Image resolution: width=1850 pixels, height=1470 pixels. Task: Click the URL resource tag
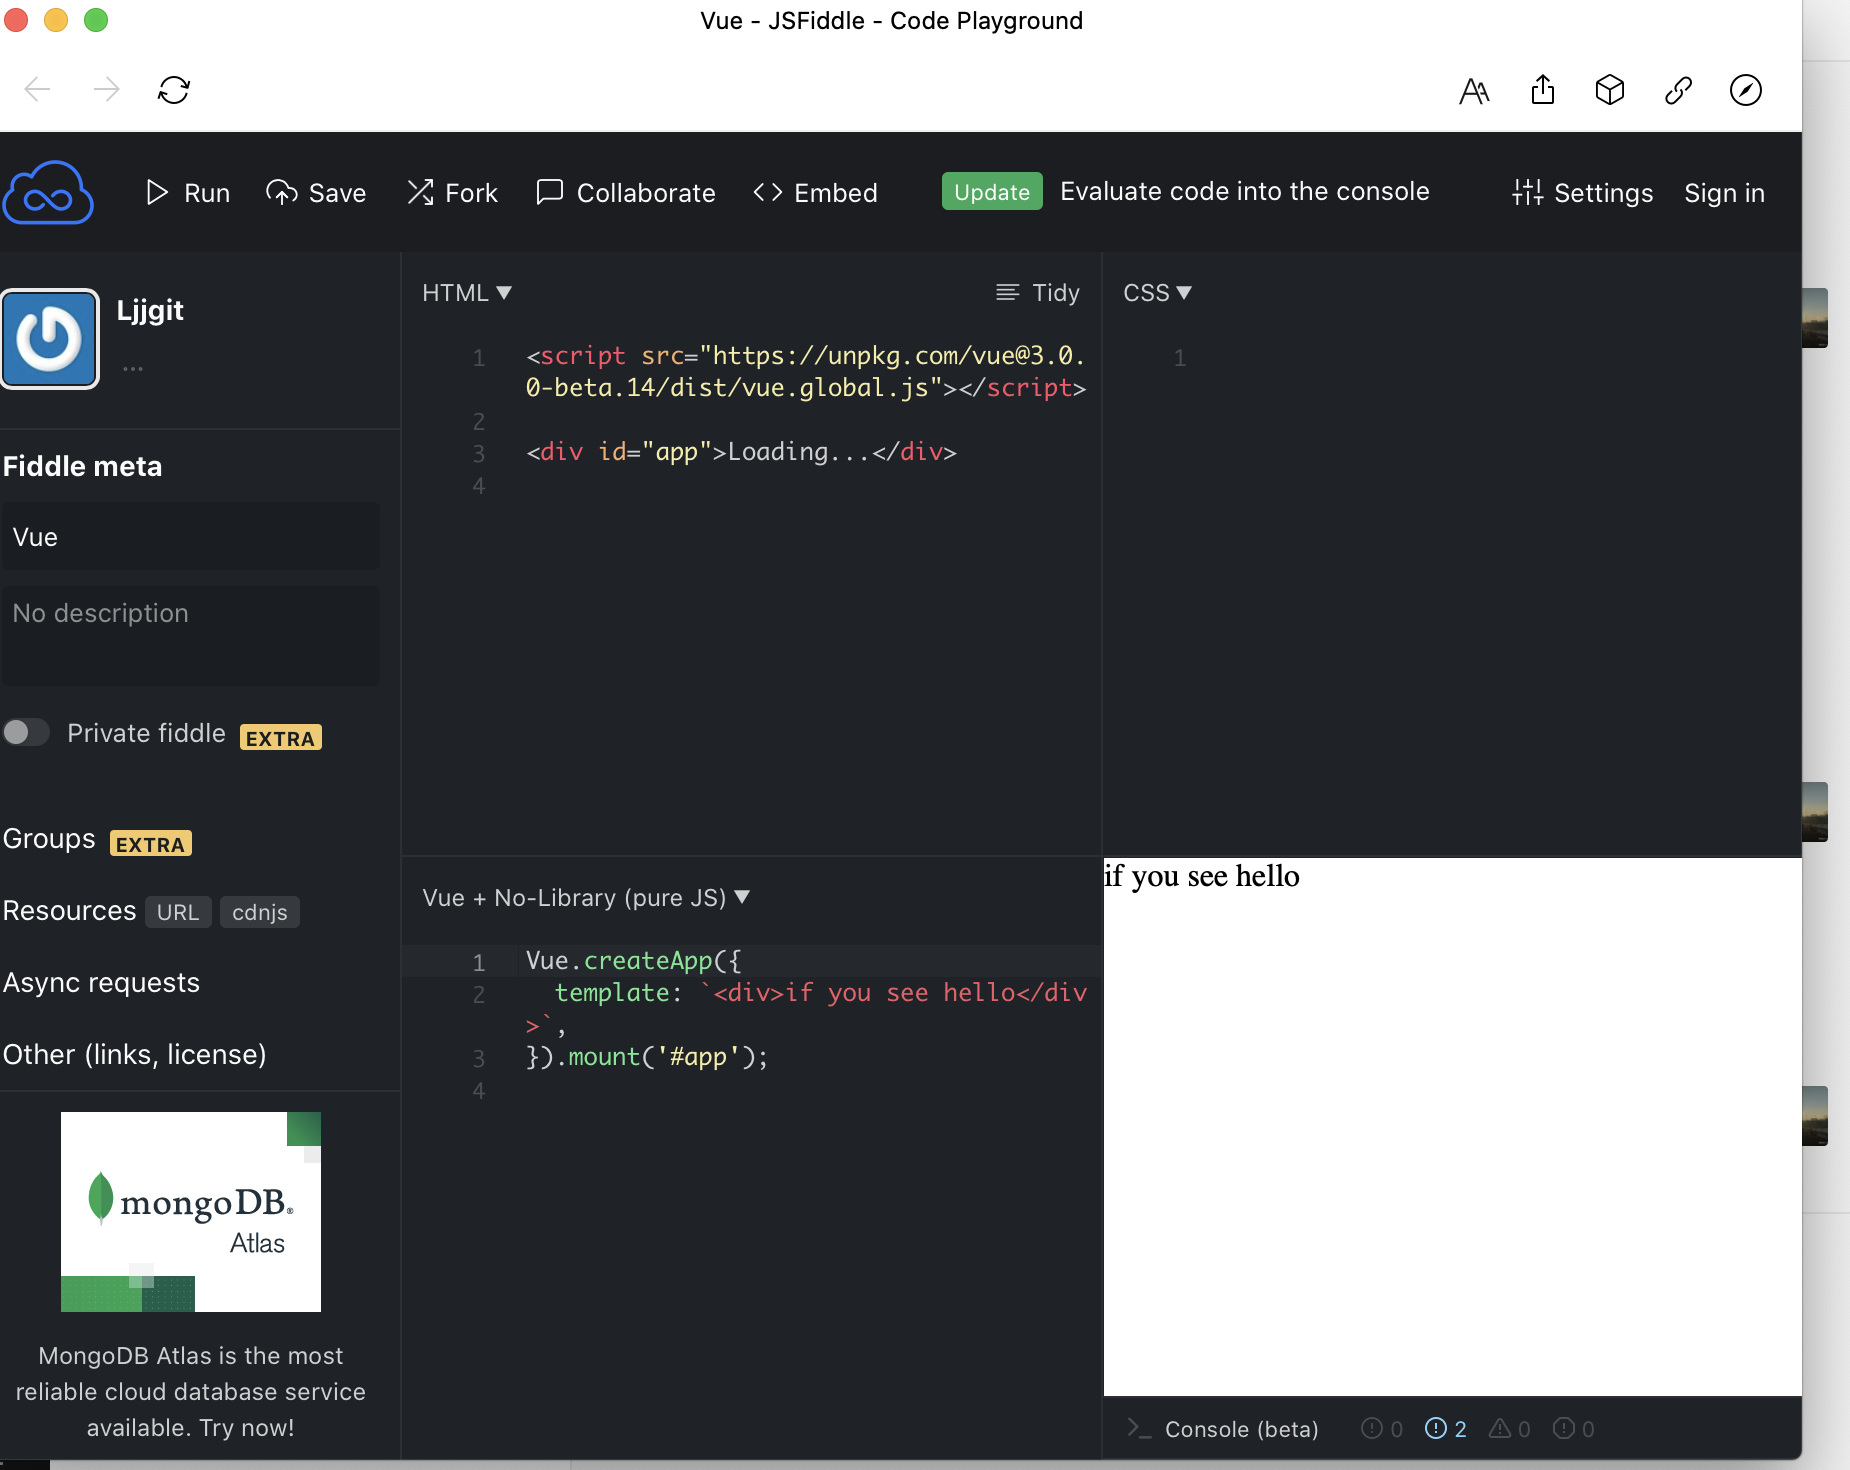[178, 912]
